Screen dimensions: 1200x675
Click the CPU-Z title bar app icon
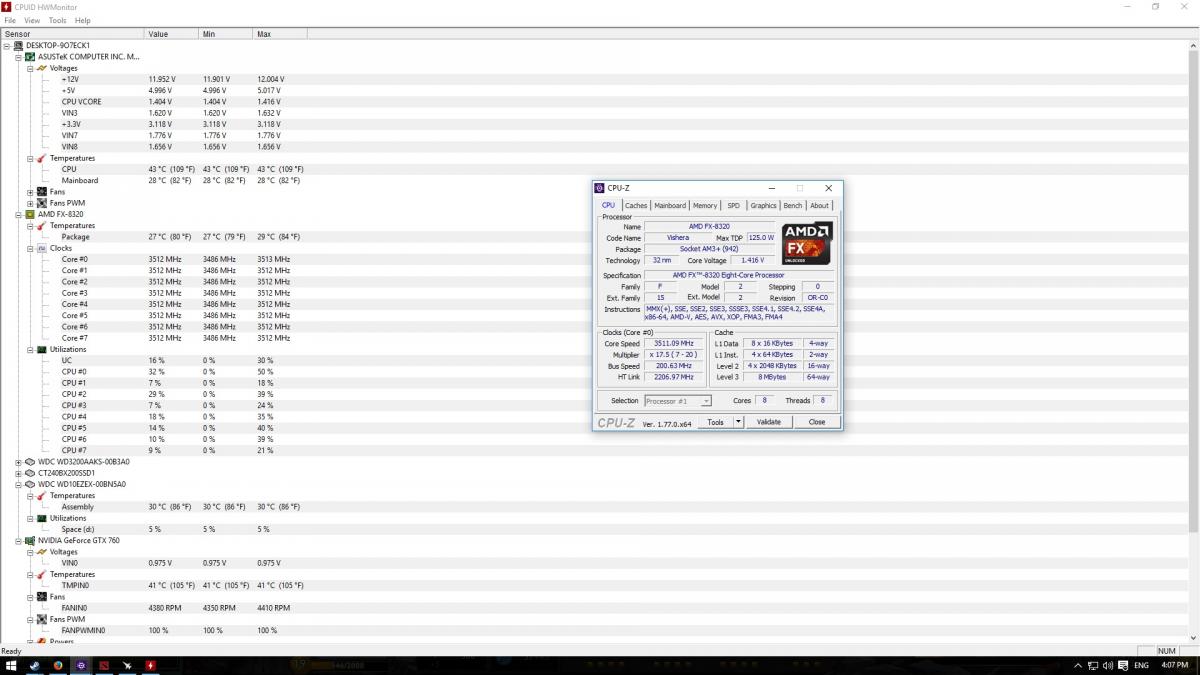point(600,188)
